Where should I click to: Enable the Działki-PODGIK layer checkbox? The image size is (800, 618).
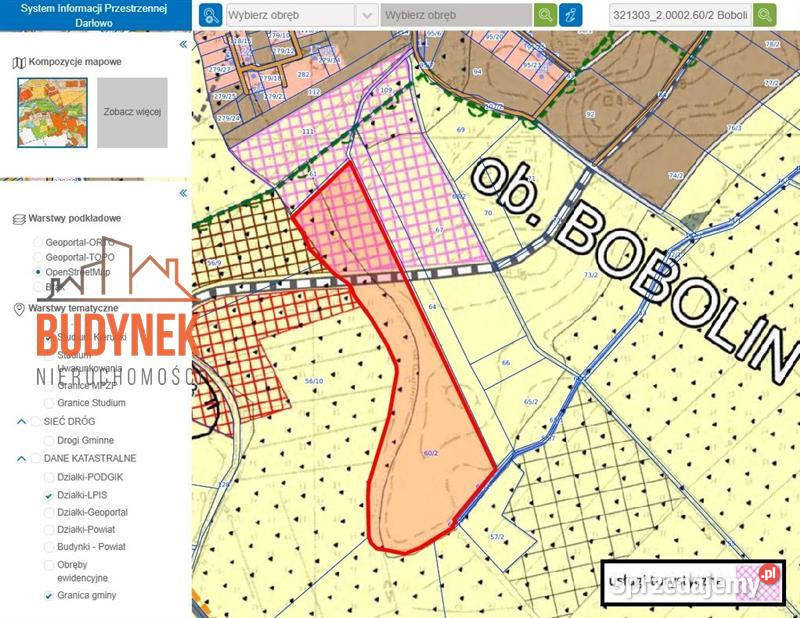click(50, 477)
